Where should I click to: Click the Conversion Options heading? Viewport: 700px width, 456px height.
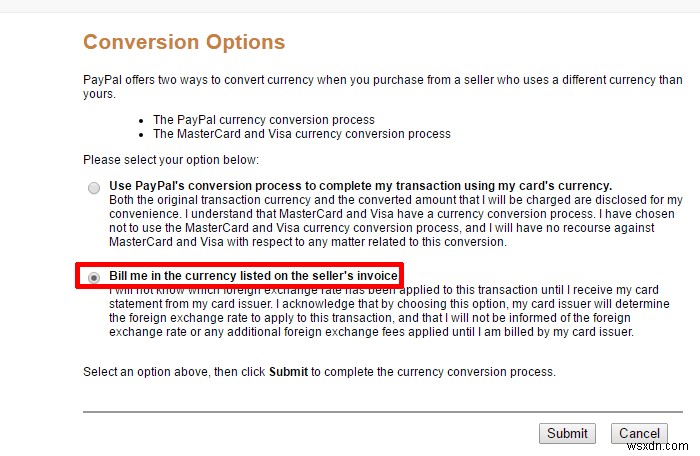(184, 42)
